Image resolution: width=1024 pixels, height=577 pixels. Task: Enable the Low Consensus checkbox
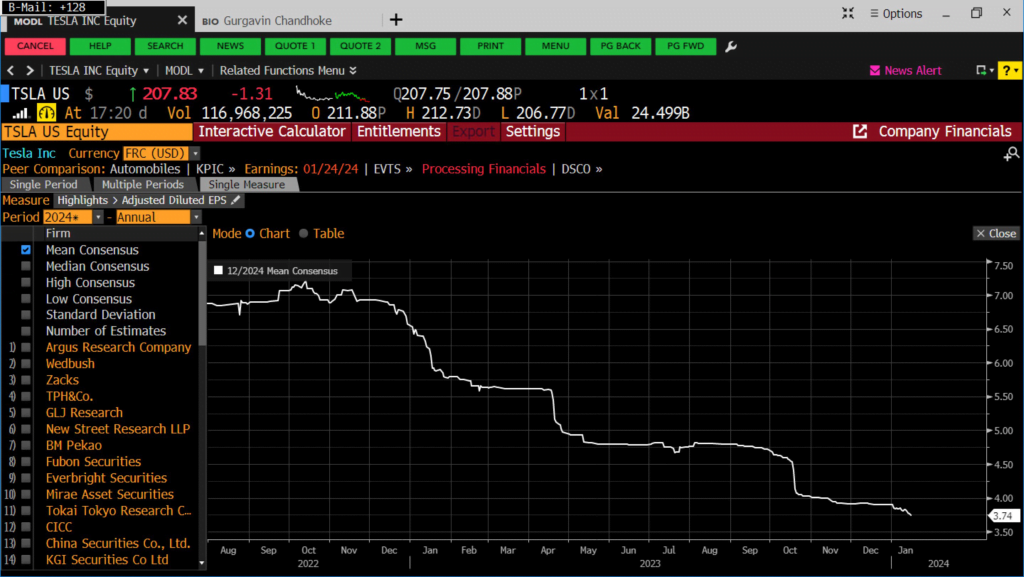click(x=25, y=299)
